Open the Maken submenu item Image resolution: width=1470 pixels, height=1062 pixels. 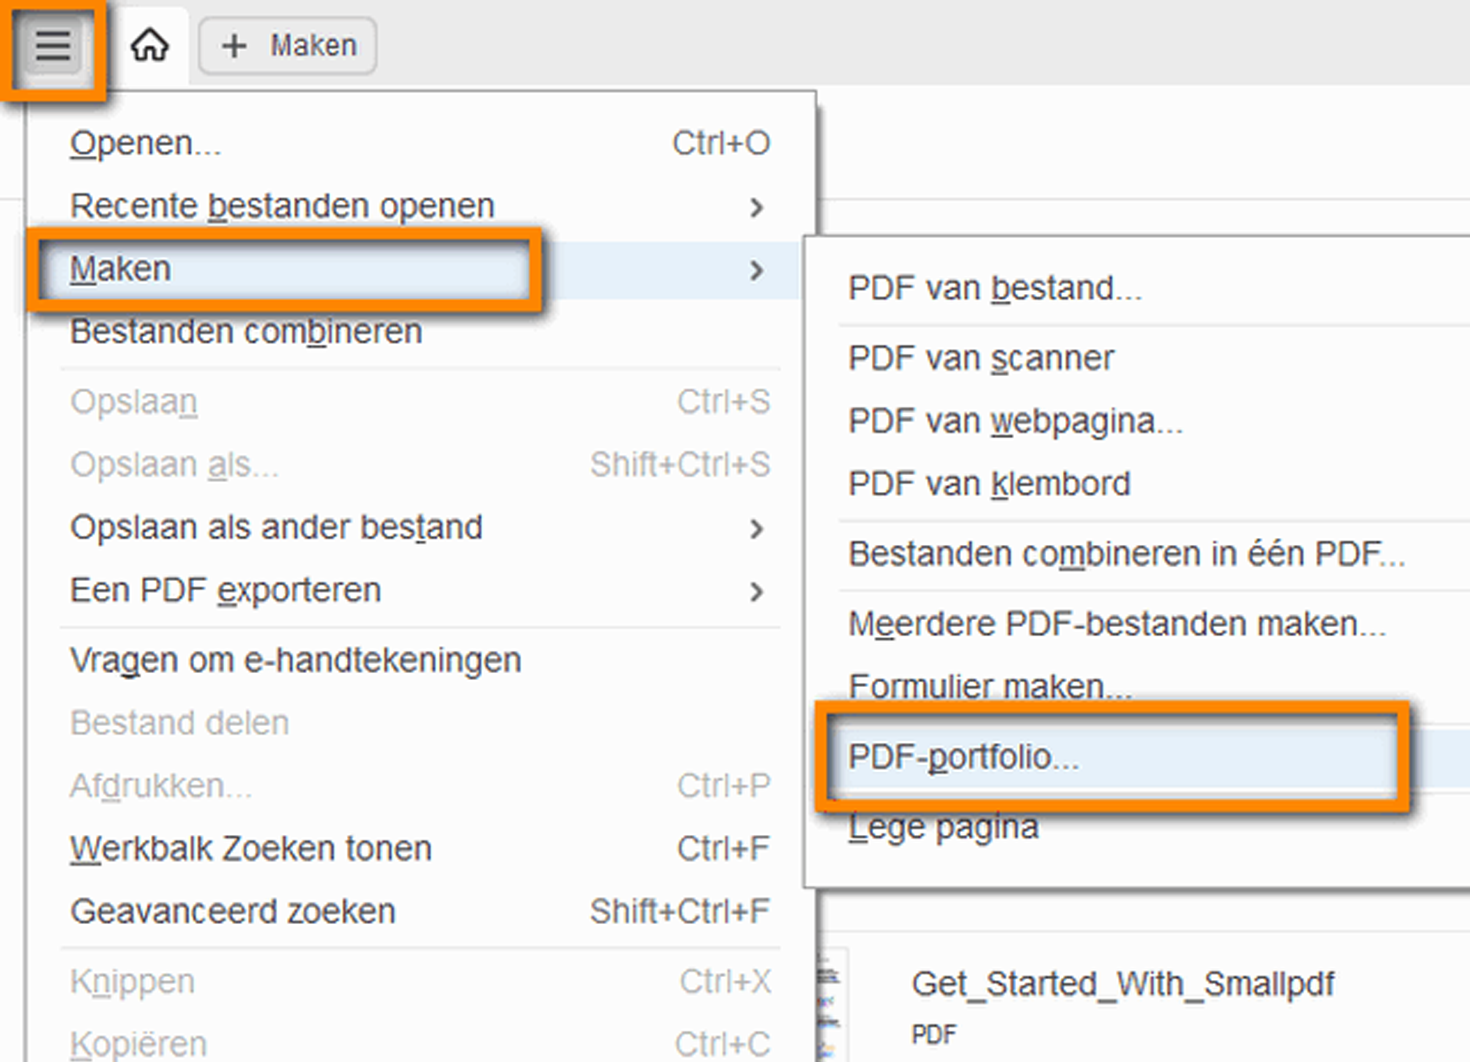point(120,269)
